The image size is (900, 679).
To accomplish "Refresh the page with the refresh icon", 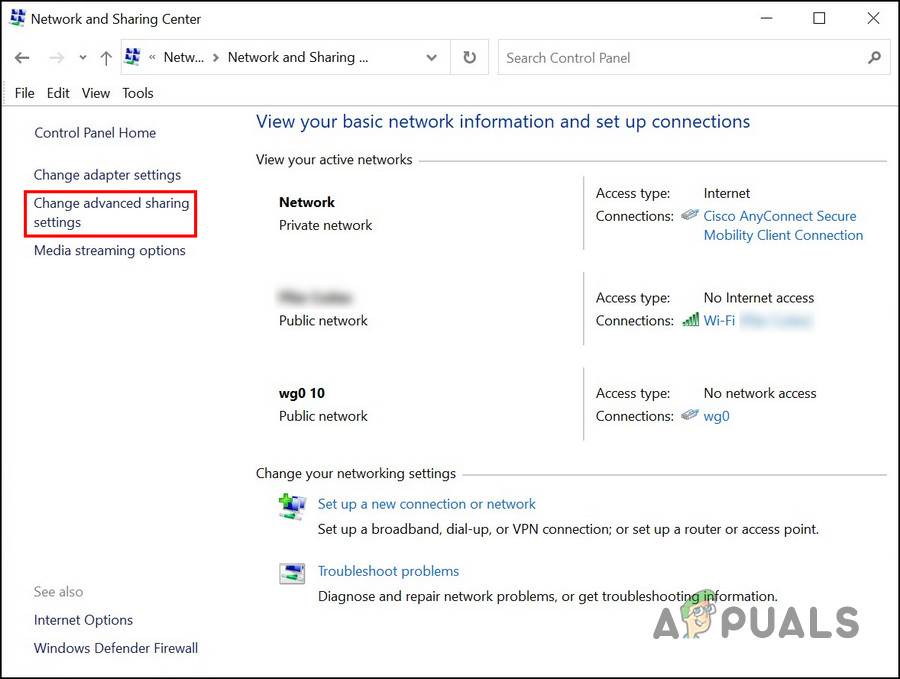I will coord(469,57).
